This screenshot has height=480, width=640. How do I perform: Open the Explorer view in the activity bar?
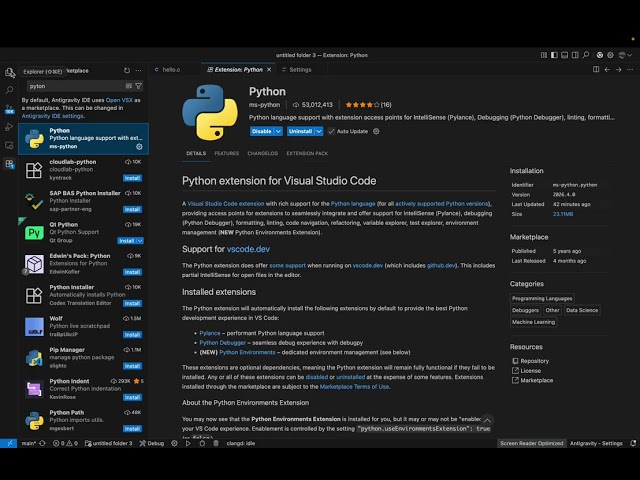click(10, 73)
